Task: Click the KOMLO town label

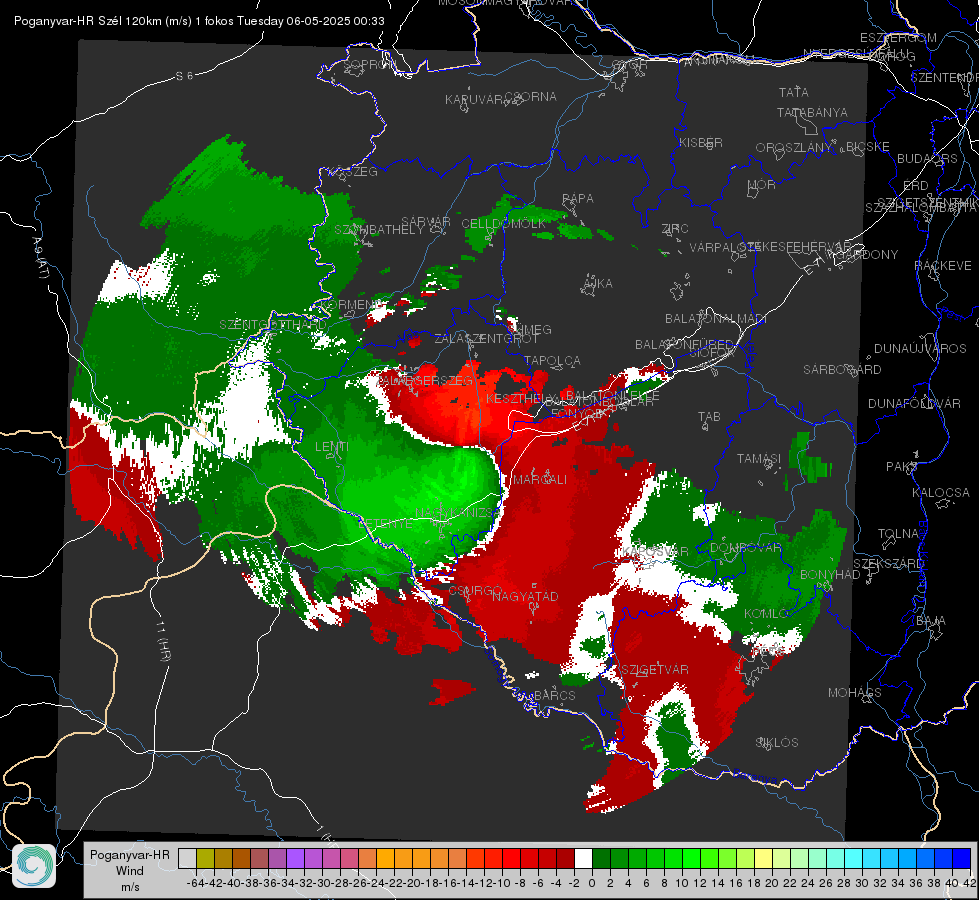Action: [766, 614]
